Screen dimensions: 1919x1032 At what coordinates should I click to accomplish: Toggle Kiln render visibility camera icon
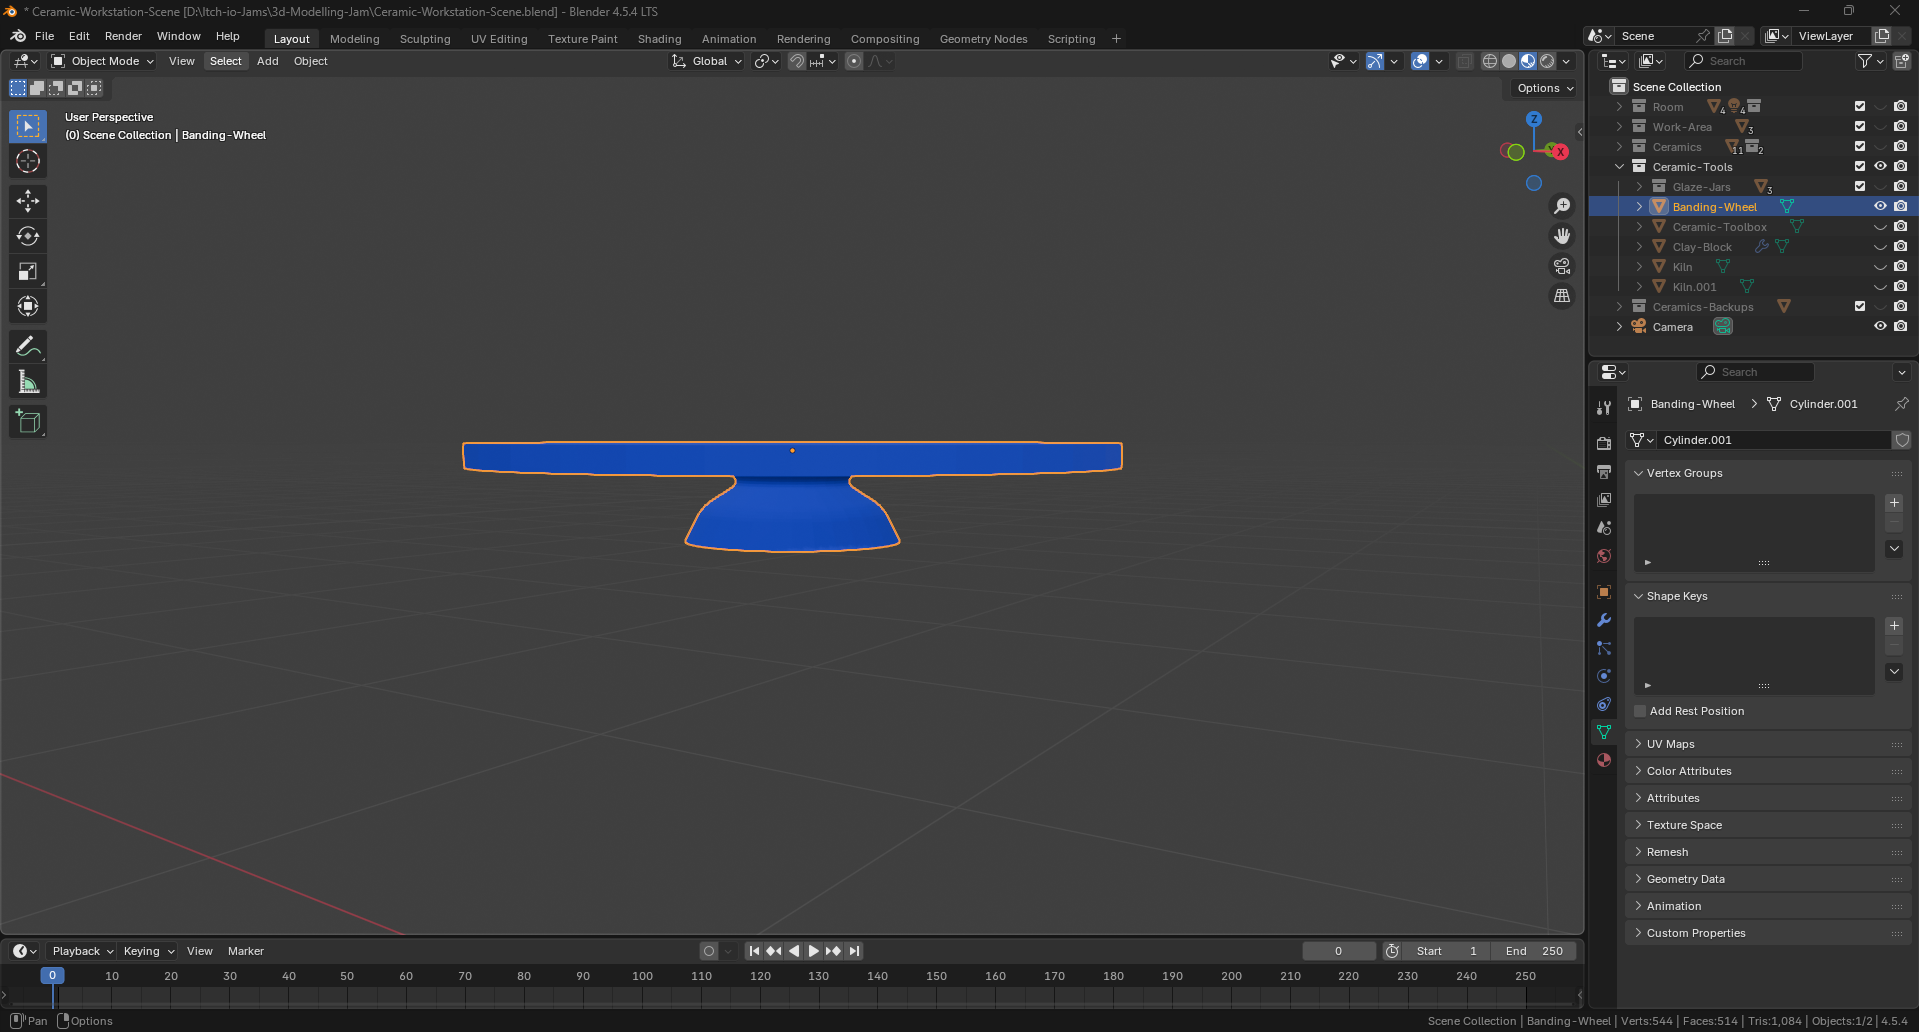[1900, 266]
